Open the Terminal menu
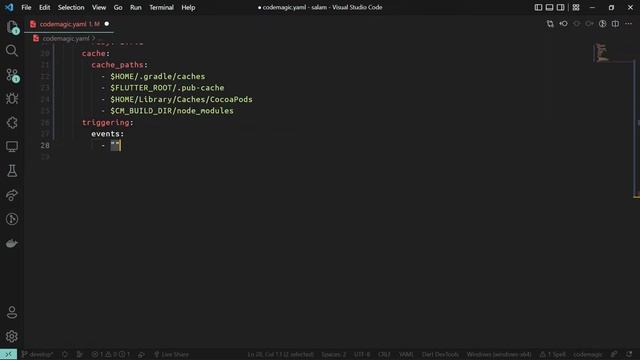 pyautogui.click(x=161, y=7)
